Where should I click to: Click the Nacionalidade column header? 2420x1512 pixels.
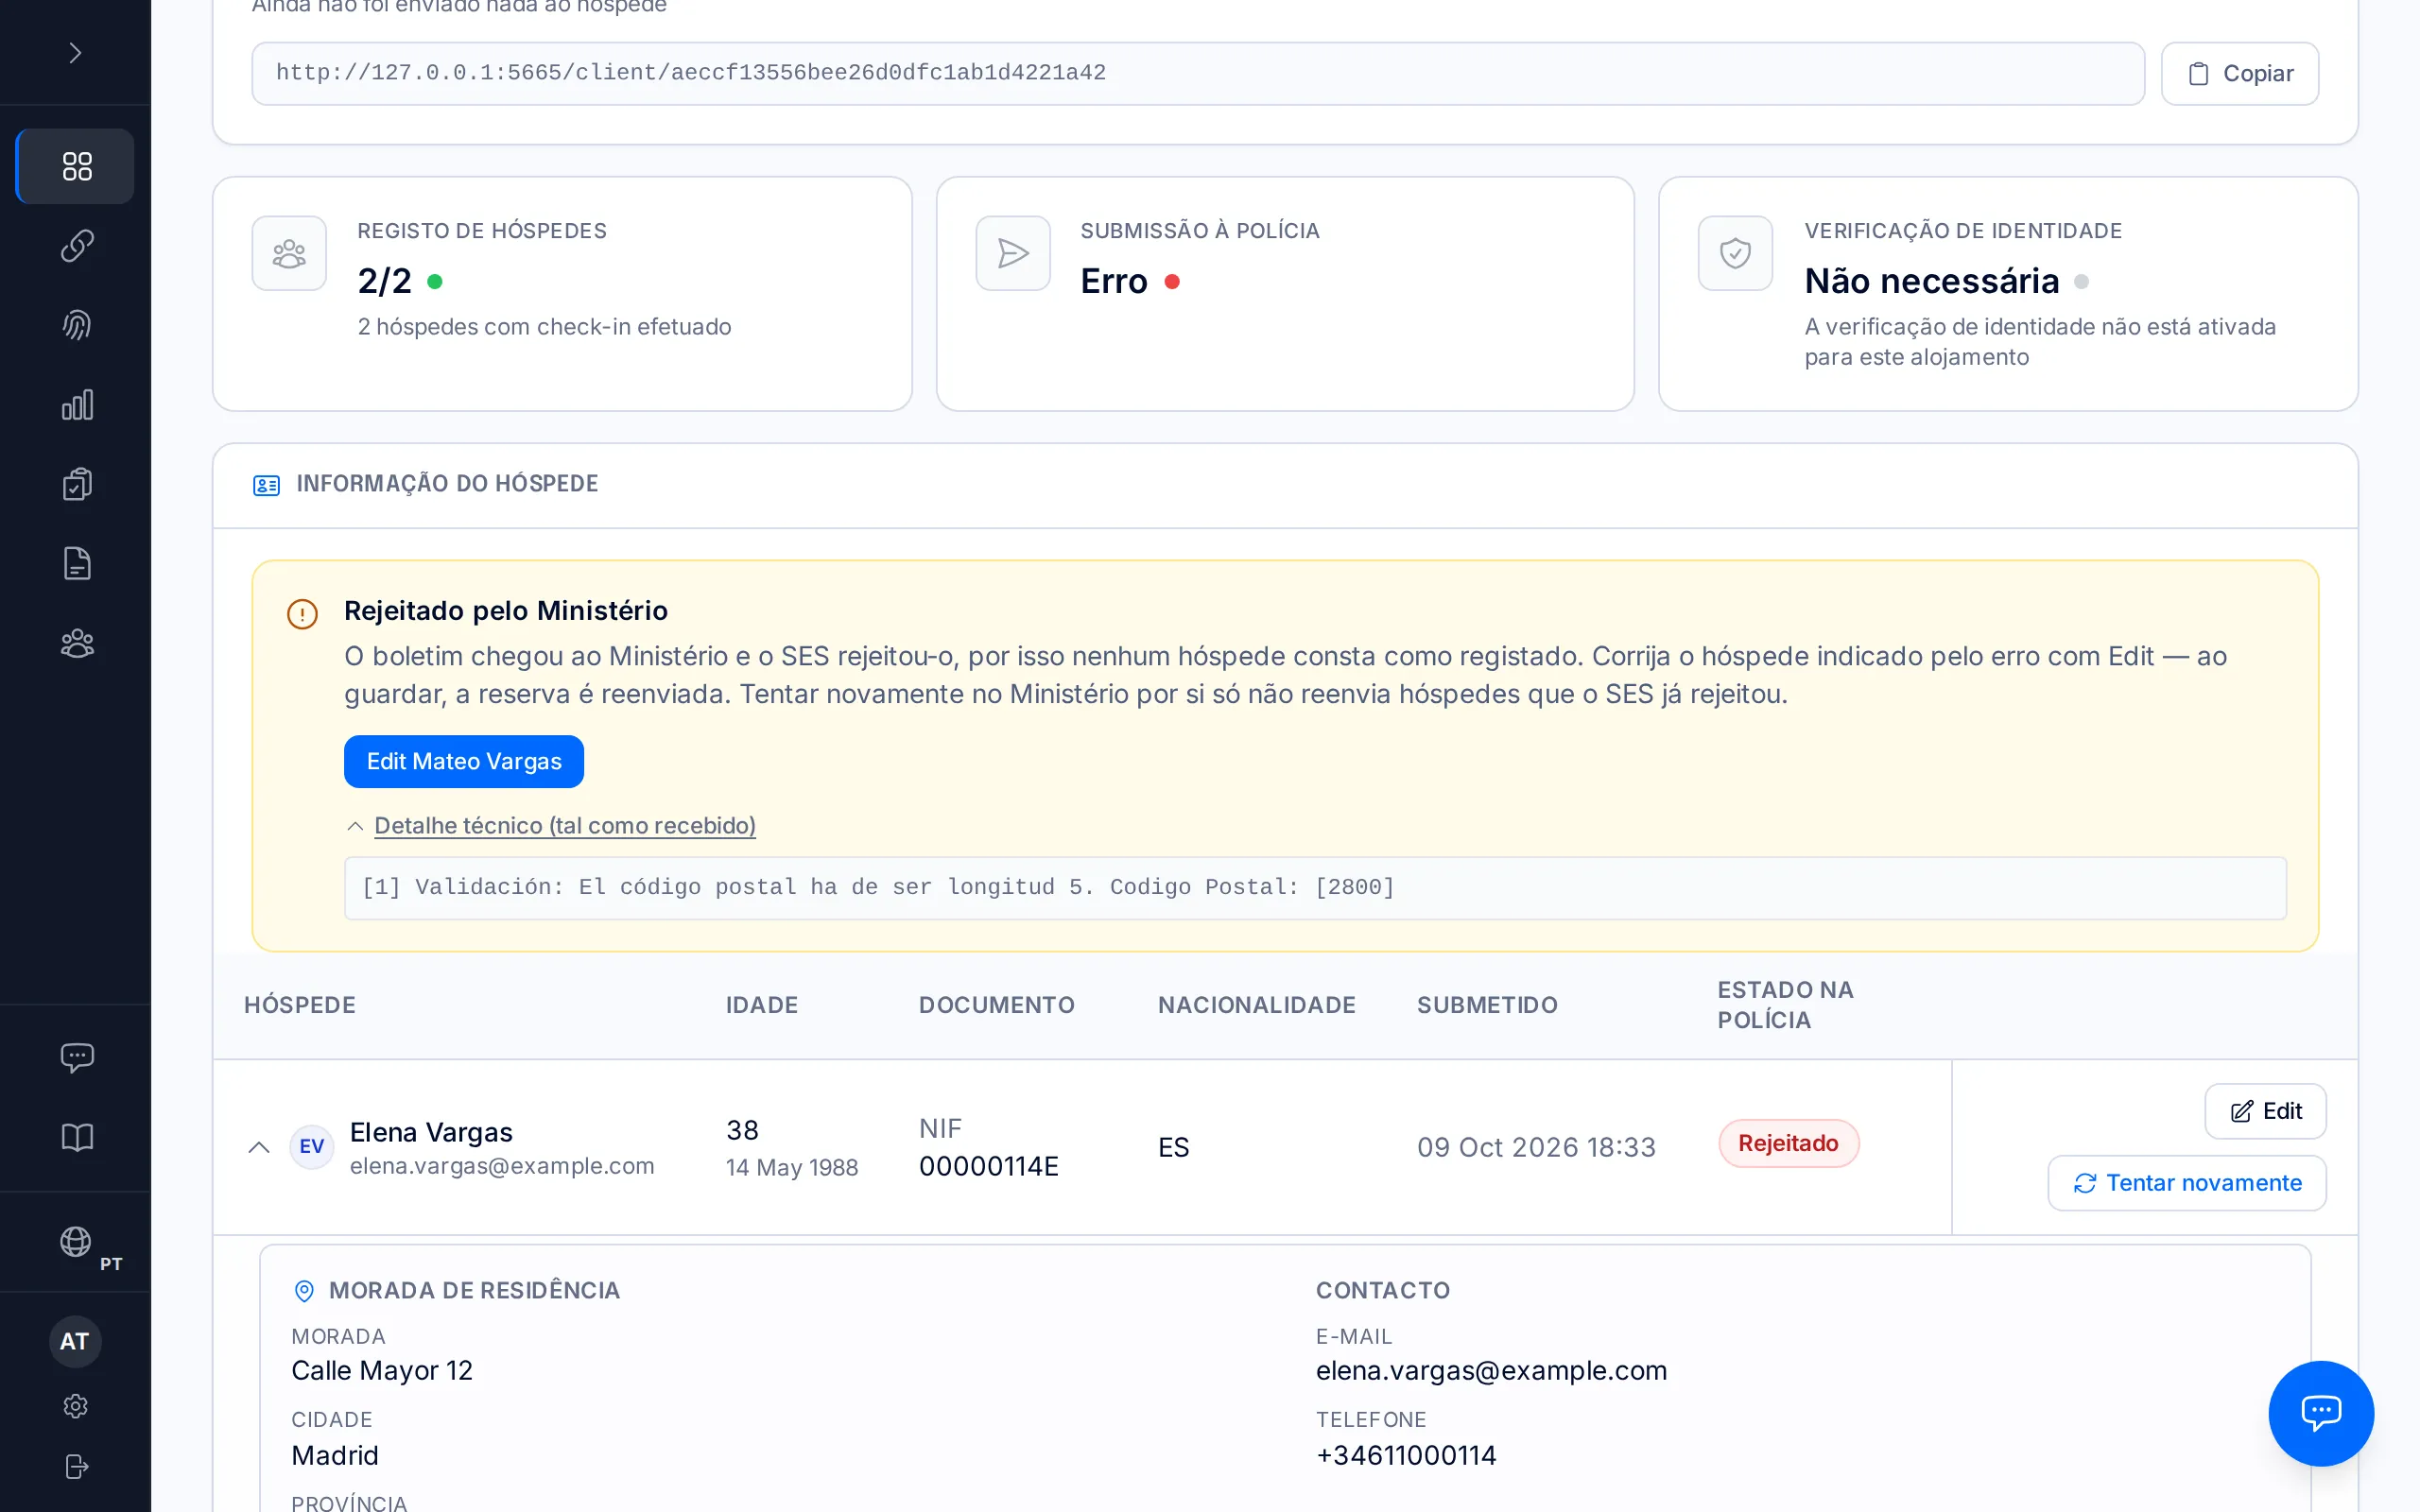coord(1257,1005)
